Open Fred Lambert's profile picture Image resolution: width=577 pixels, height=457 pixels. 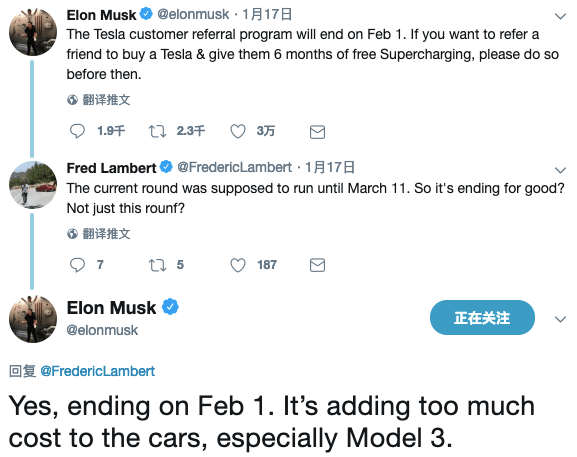(x=33, y=185)
